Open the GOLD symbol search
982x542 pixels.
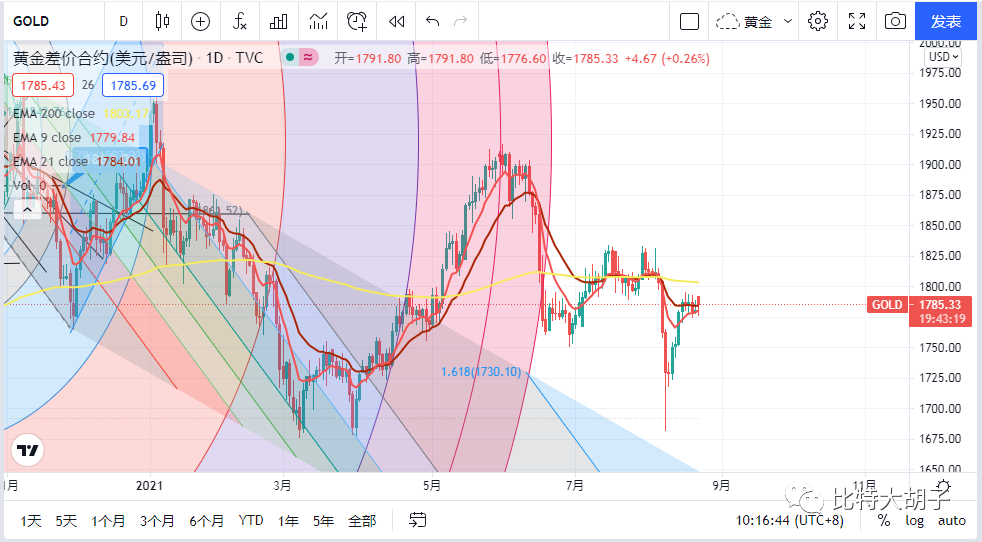pyautogui.click(x=31, y=21)
